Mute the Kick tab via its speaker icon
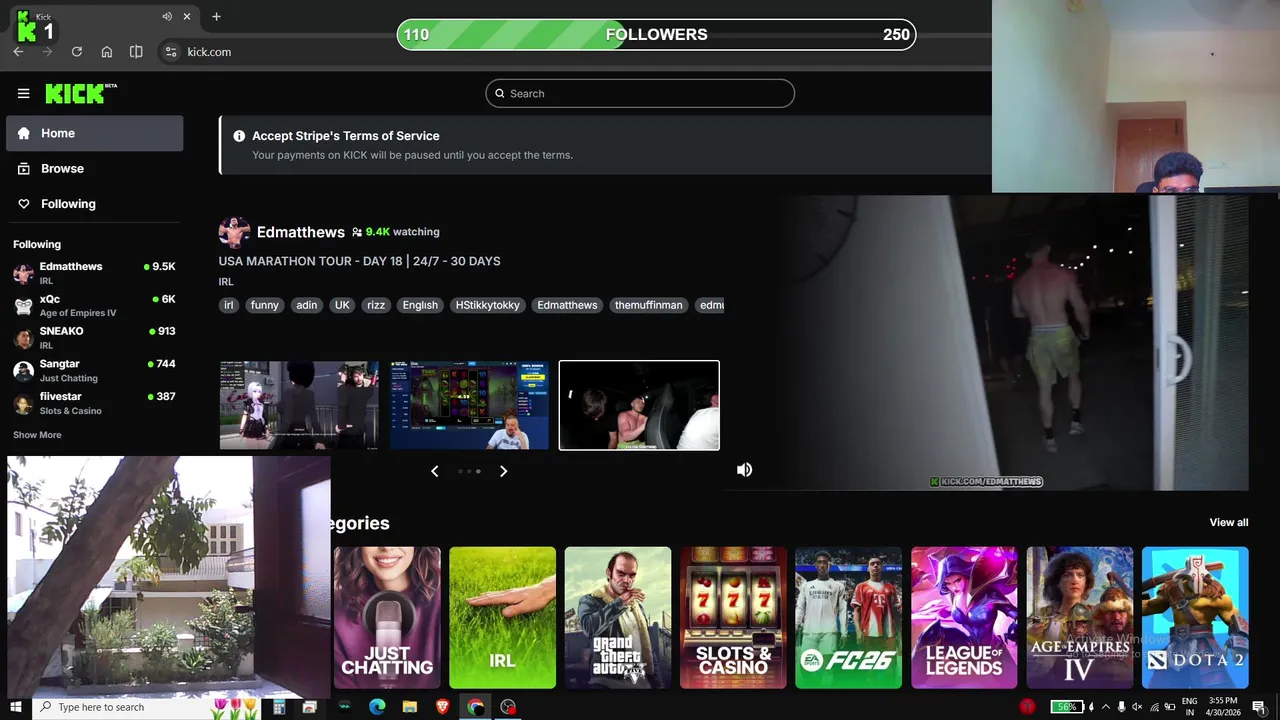This screenshot has height=720, width=1280. 167,16
